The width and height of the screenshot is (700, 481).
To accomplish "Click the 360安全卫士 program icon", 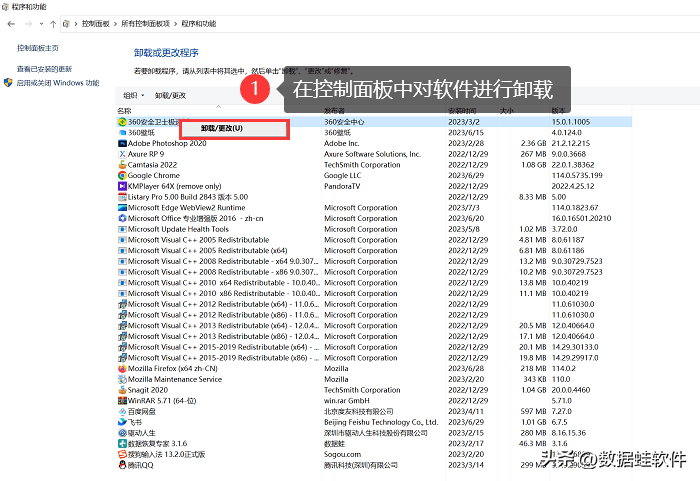I will (122, 122).
